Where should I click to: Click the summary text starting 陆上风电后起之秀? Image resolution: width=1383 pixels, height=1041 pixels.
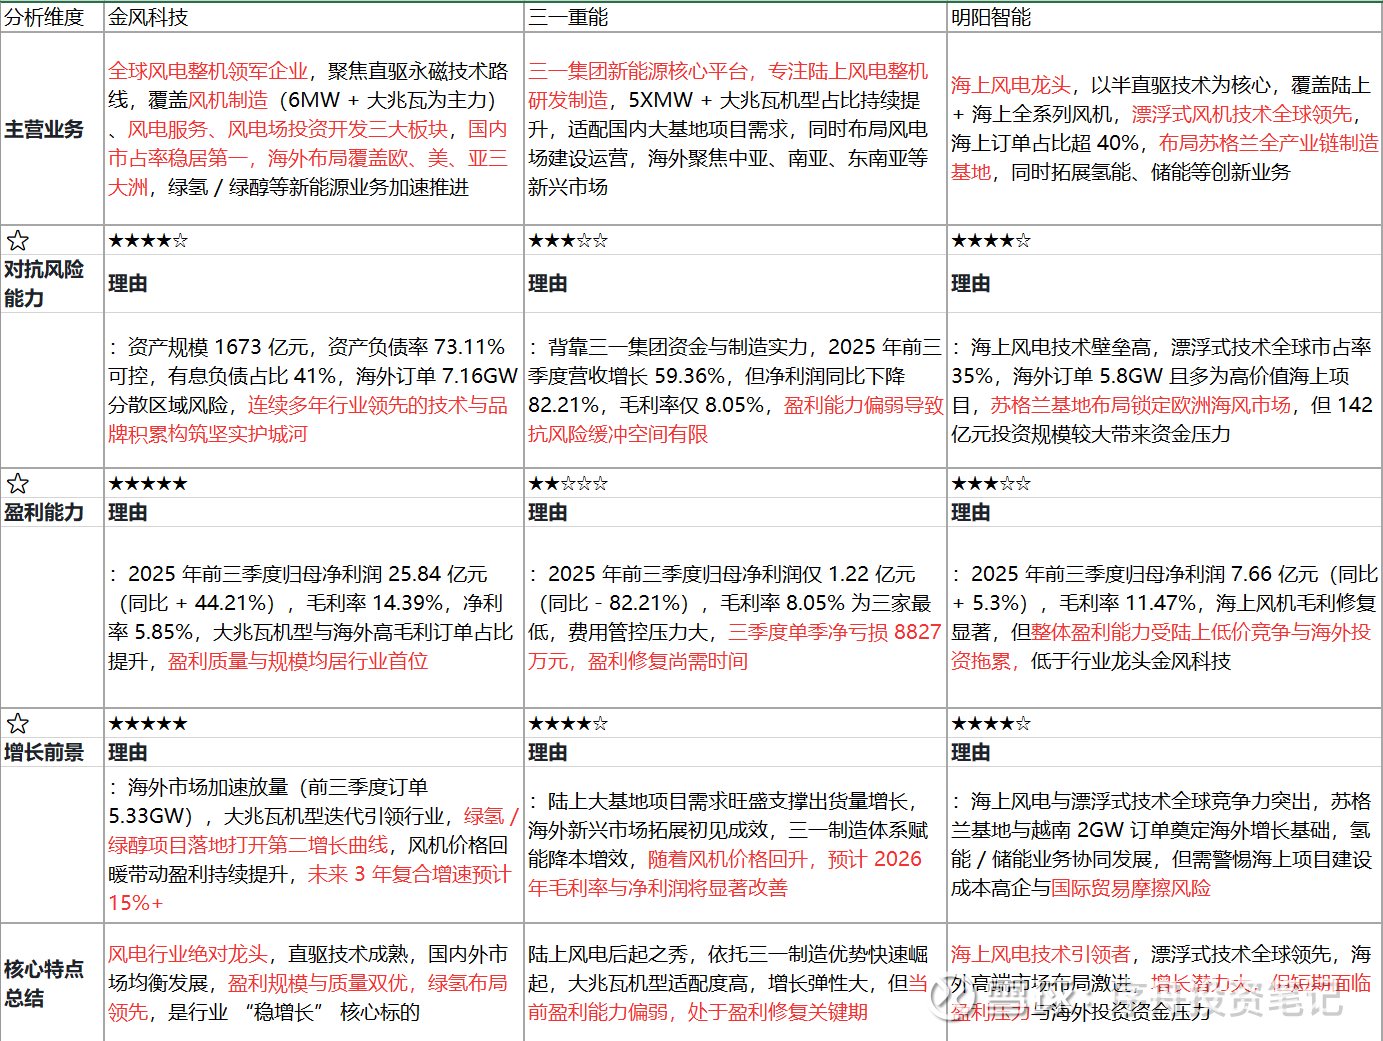coord(728,984)
